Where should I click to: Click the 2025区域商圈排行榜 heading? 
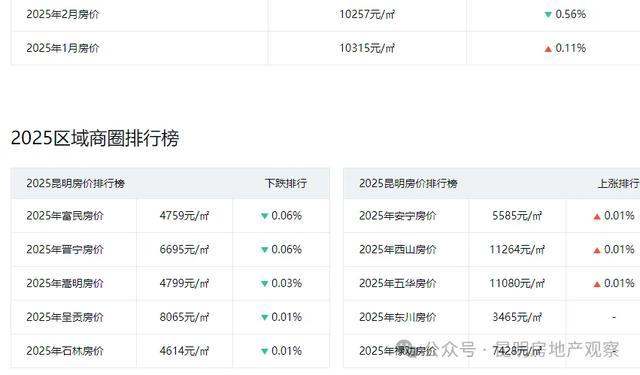coord(95,138)
